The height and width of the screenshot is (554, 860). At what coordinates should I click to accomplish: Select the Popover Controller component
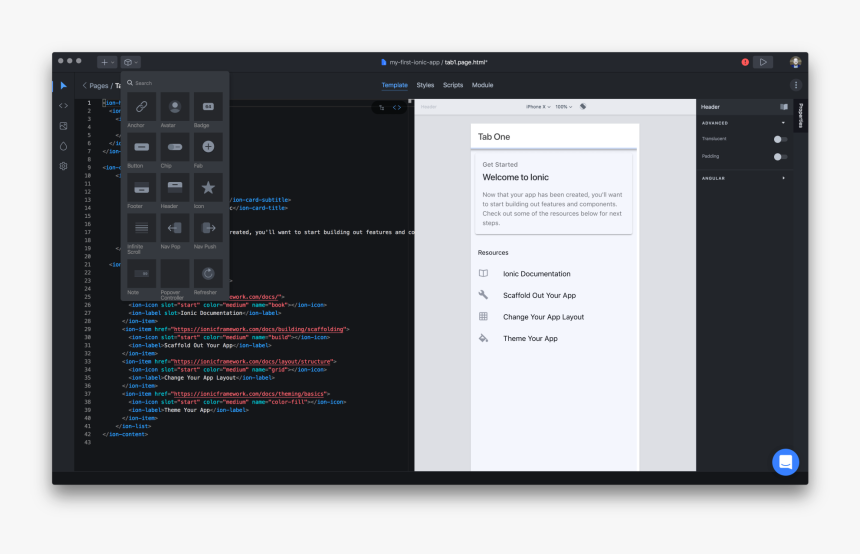[175, 274]
